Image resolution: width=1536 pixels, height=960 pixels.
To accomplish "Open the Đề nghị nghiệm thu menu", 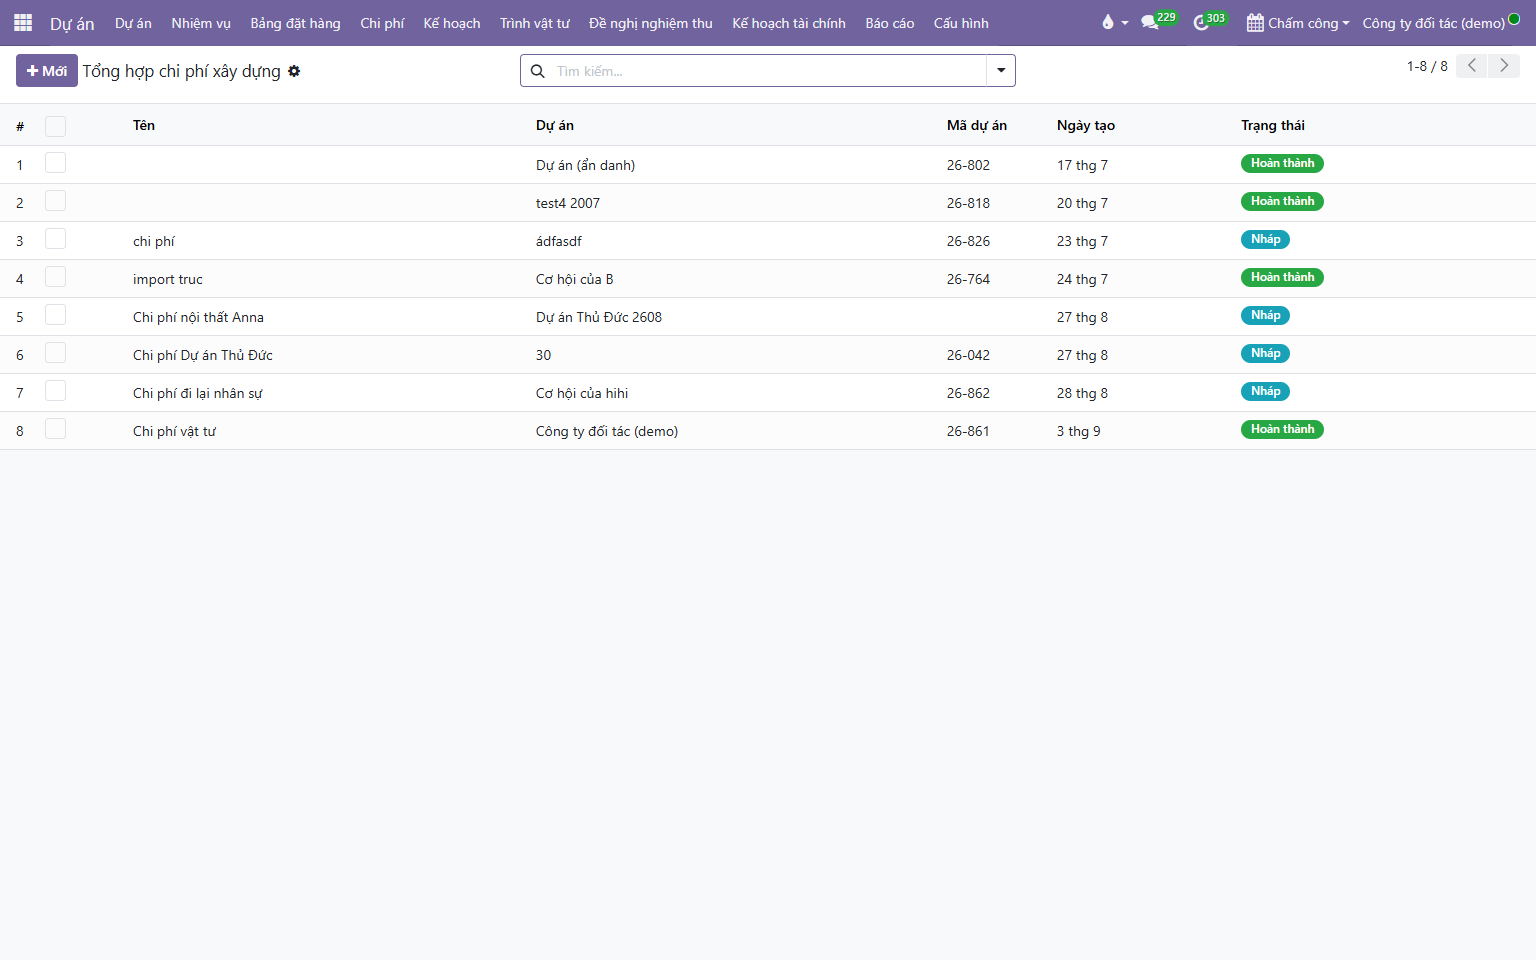I will (x=651, y=23).
